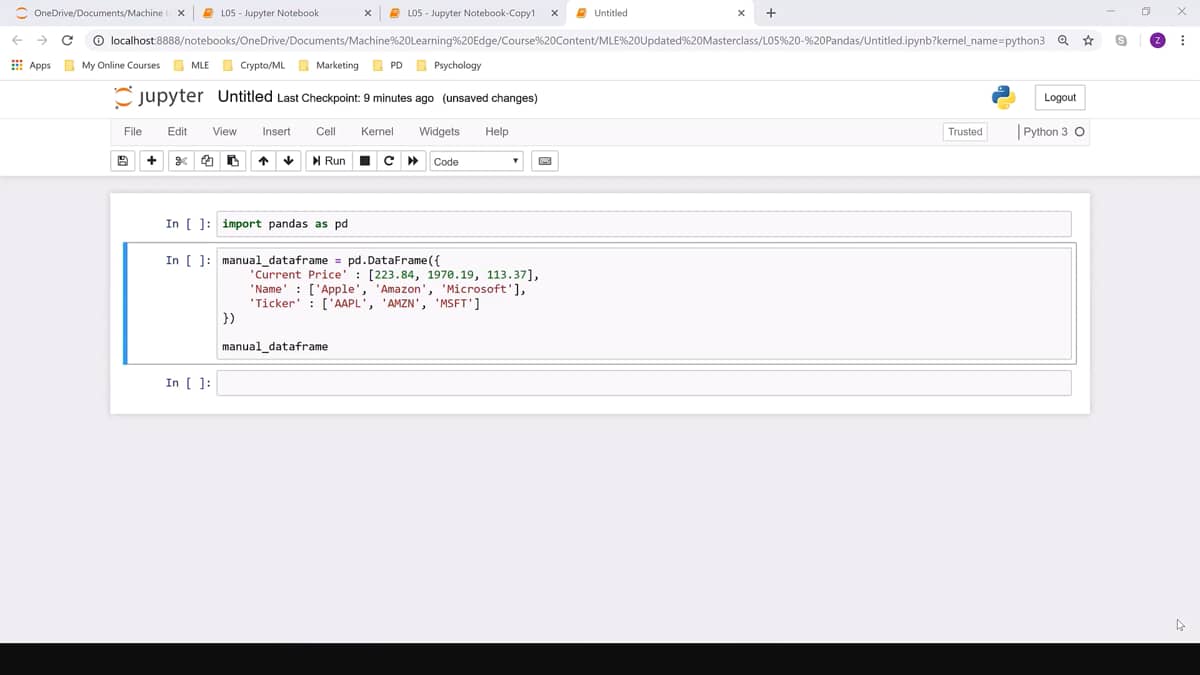This screenshot has height=675, width=1200.
Task: Click the Skype extension icon
Action: point(1121,40)
